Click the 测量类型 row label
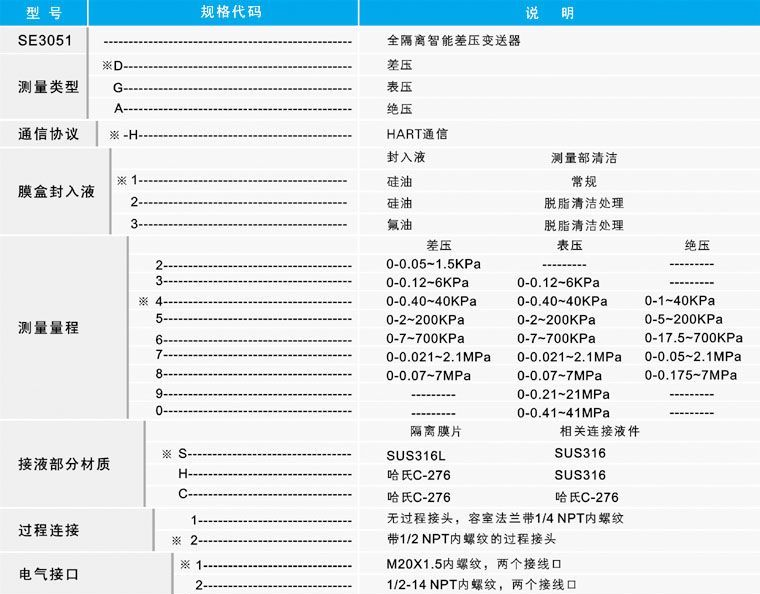Image resolution: width=760 pixels, height=594 pixels. click(48, 87)
